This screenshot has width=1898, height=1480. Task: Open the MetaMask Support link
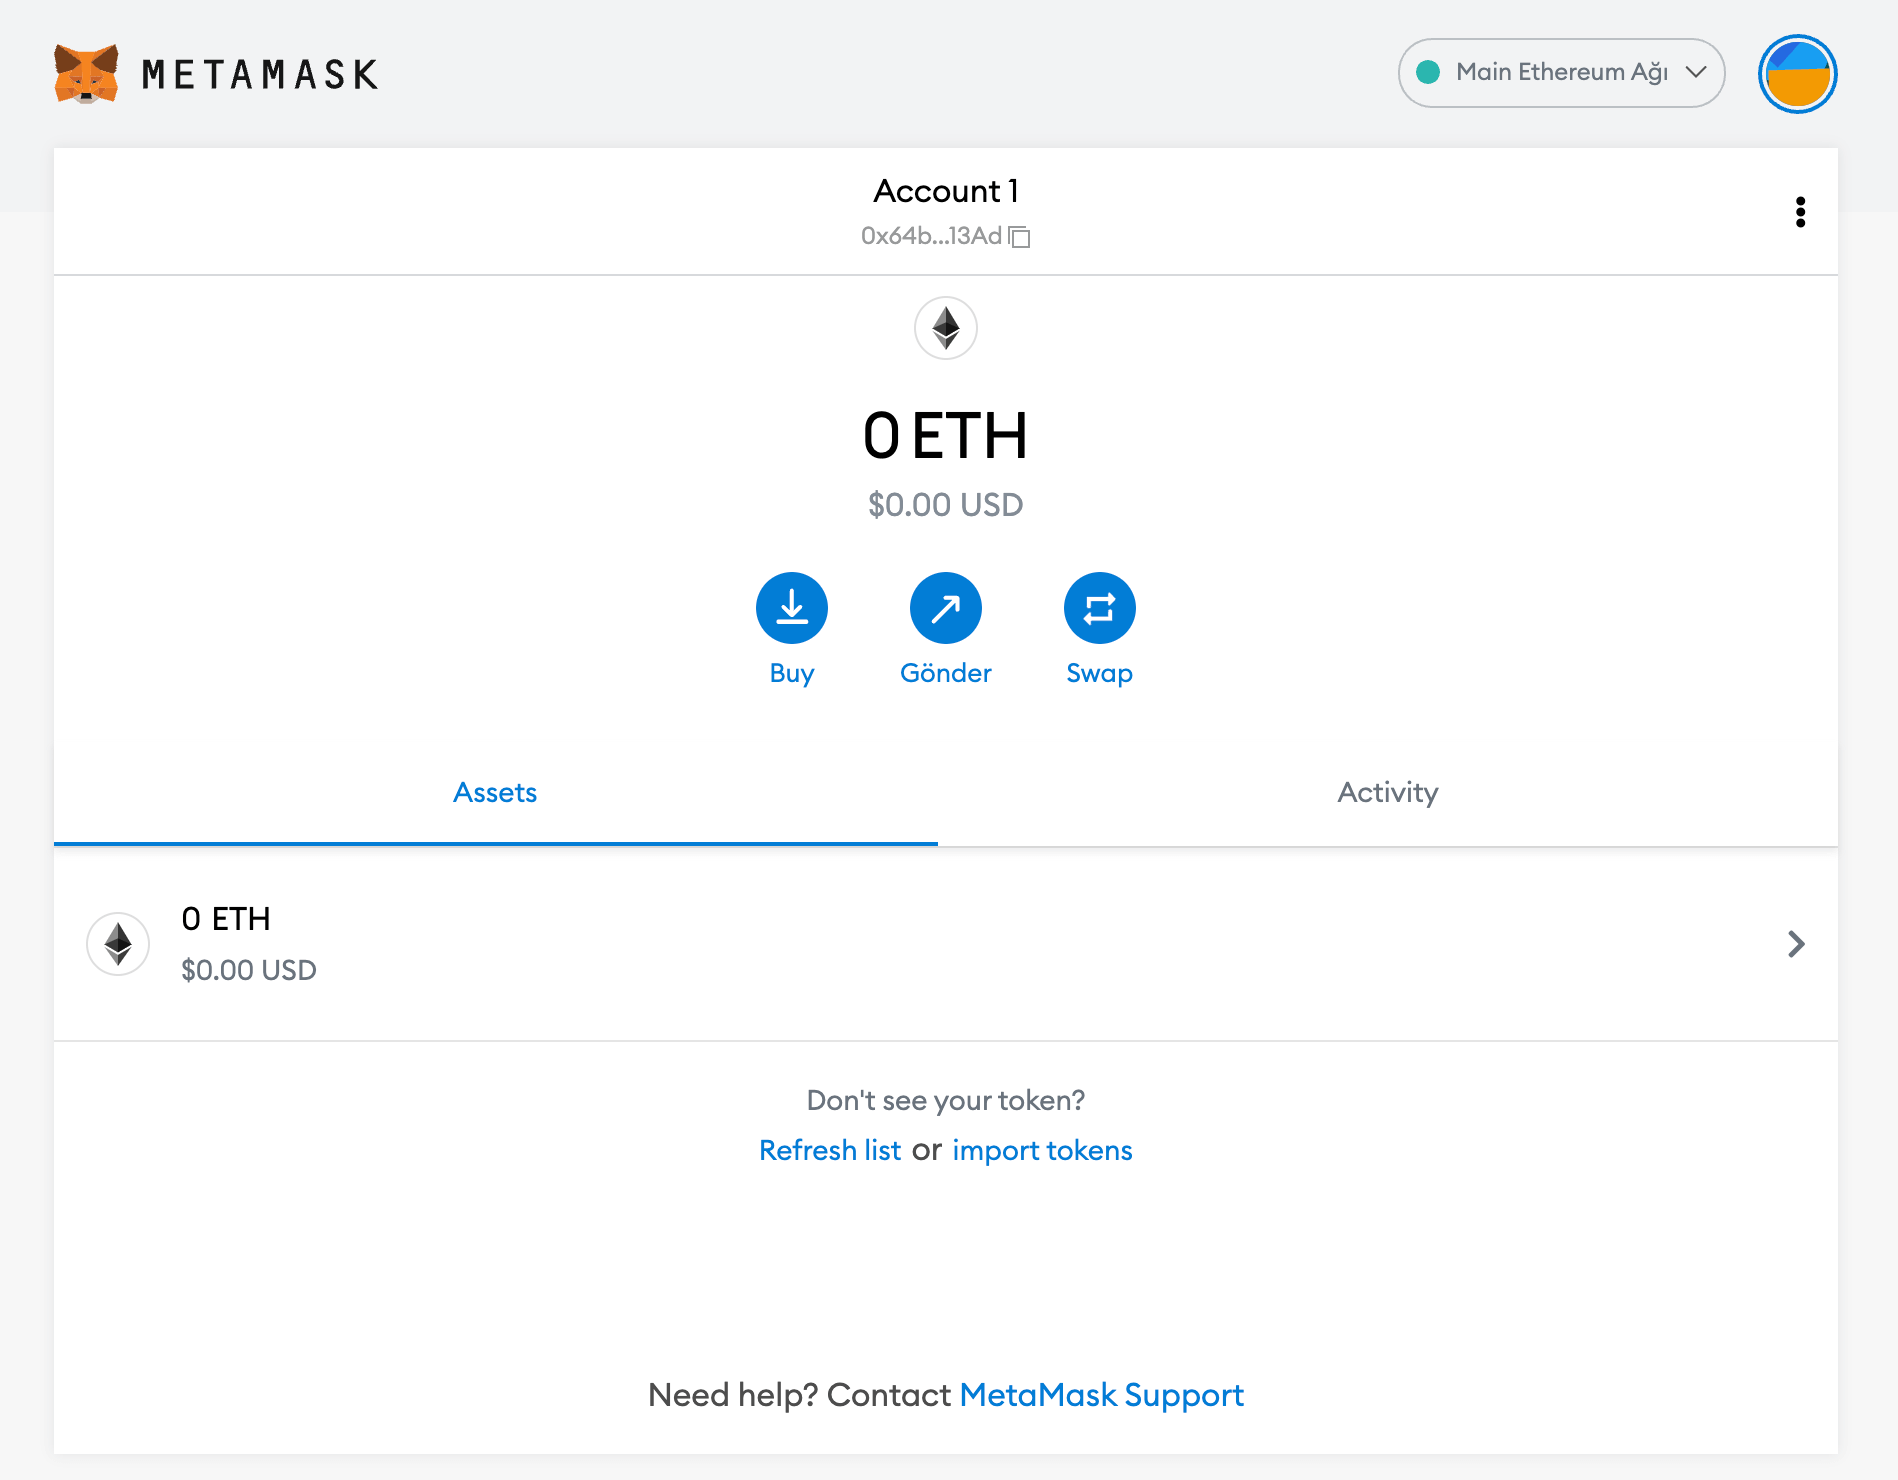[x=1101, y=1395]
